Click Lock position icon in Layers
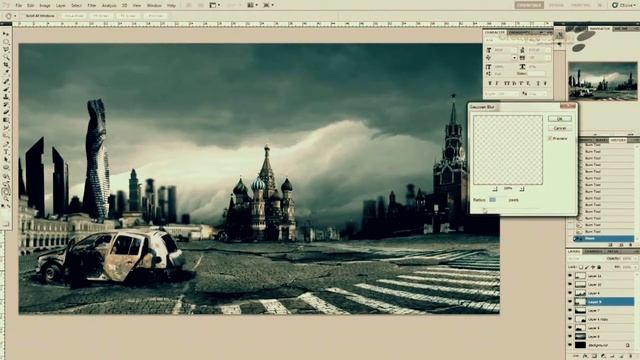The height and width of the screenshot is (360, 640). (593, 267)
